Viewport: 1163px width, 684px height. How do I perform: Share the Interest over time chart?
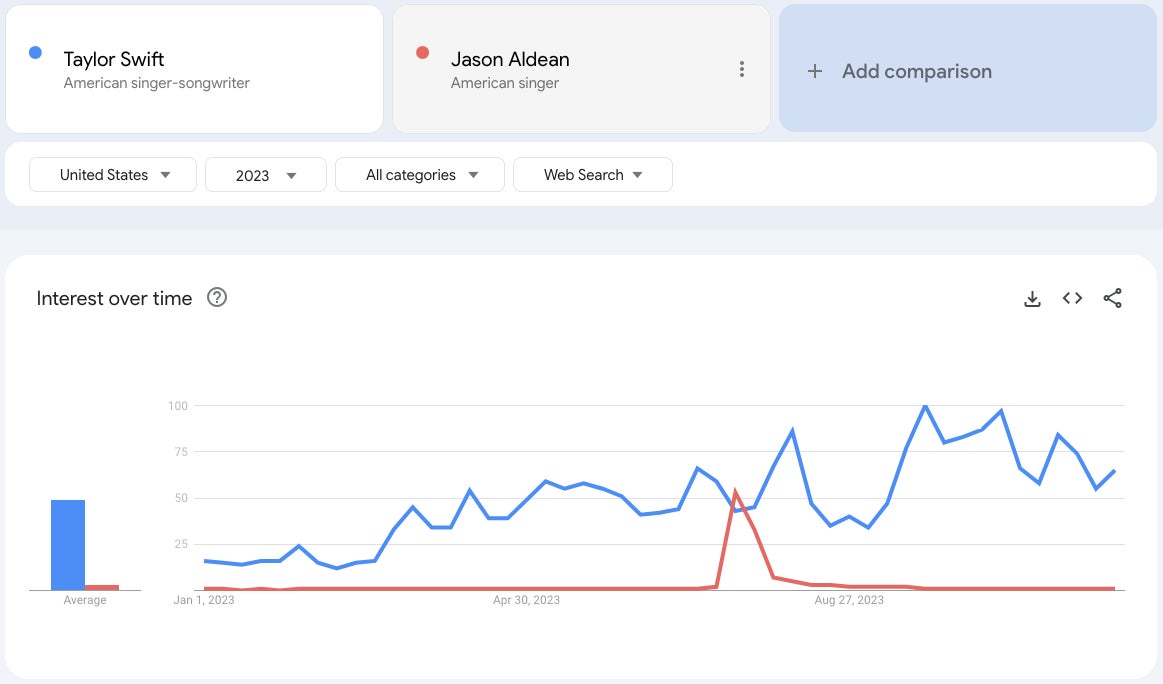point(1112,298)
